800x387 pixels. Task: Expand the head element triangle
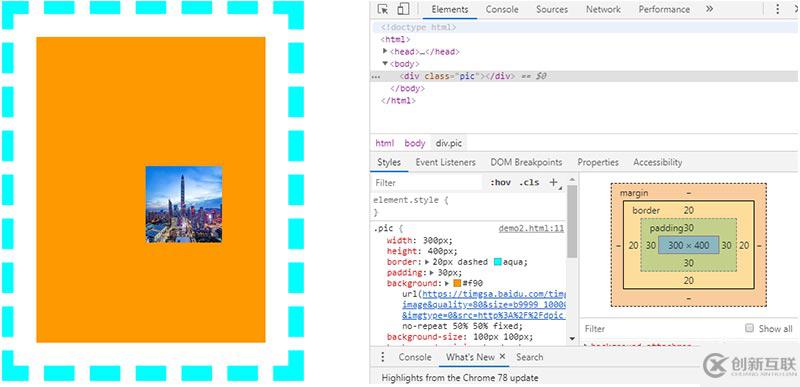coord(385,51)
